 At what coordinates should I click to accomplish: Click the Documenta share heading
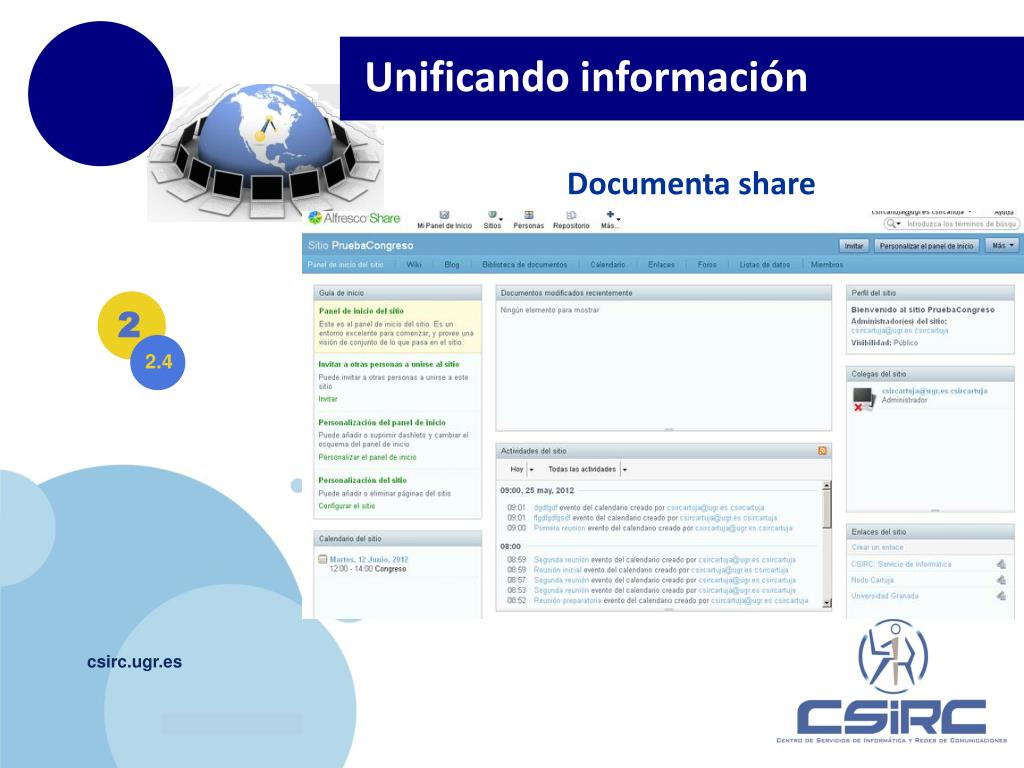691,184
